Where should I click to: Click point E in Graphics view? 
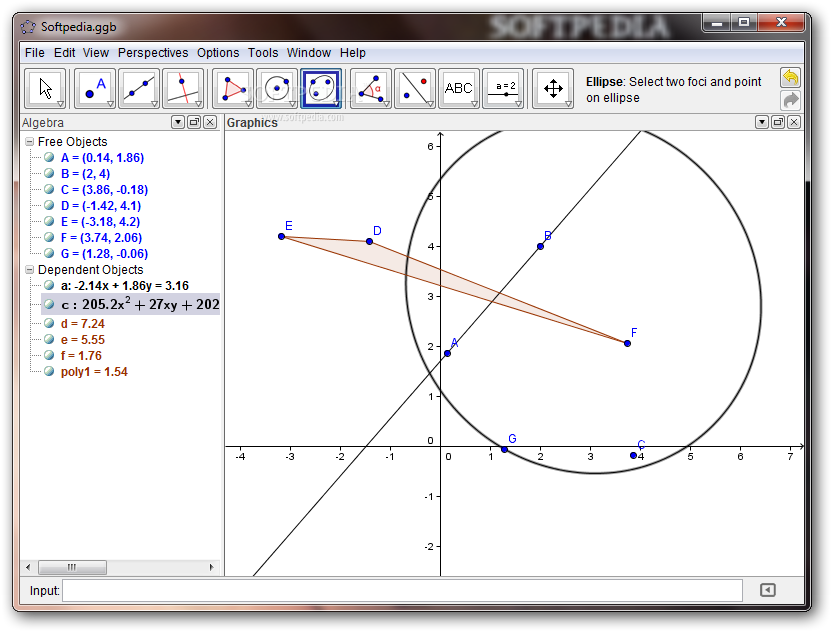point(281,236)
